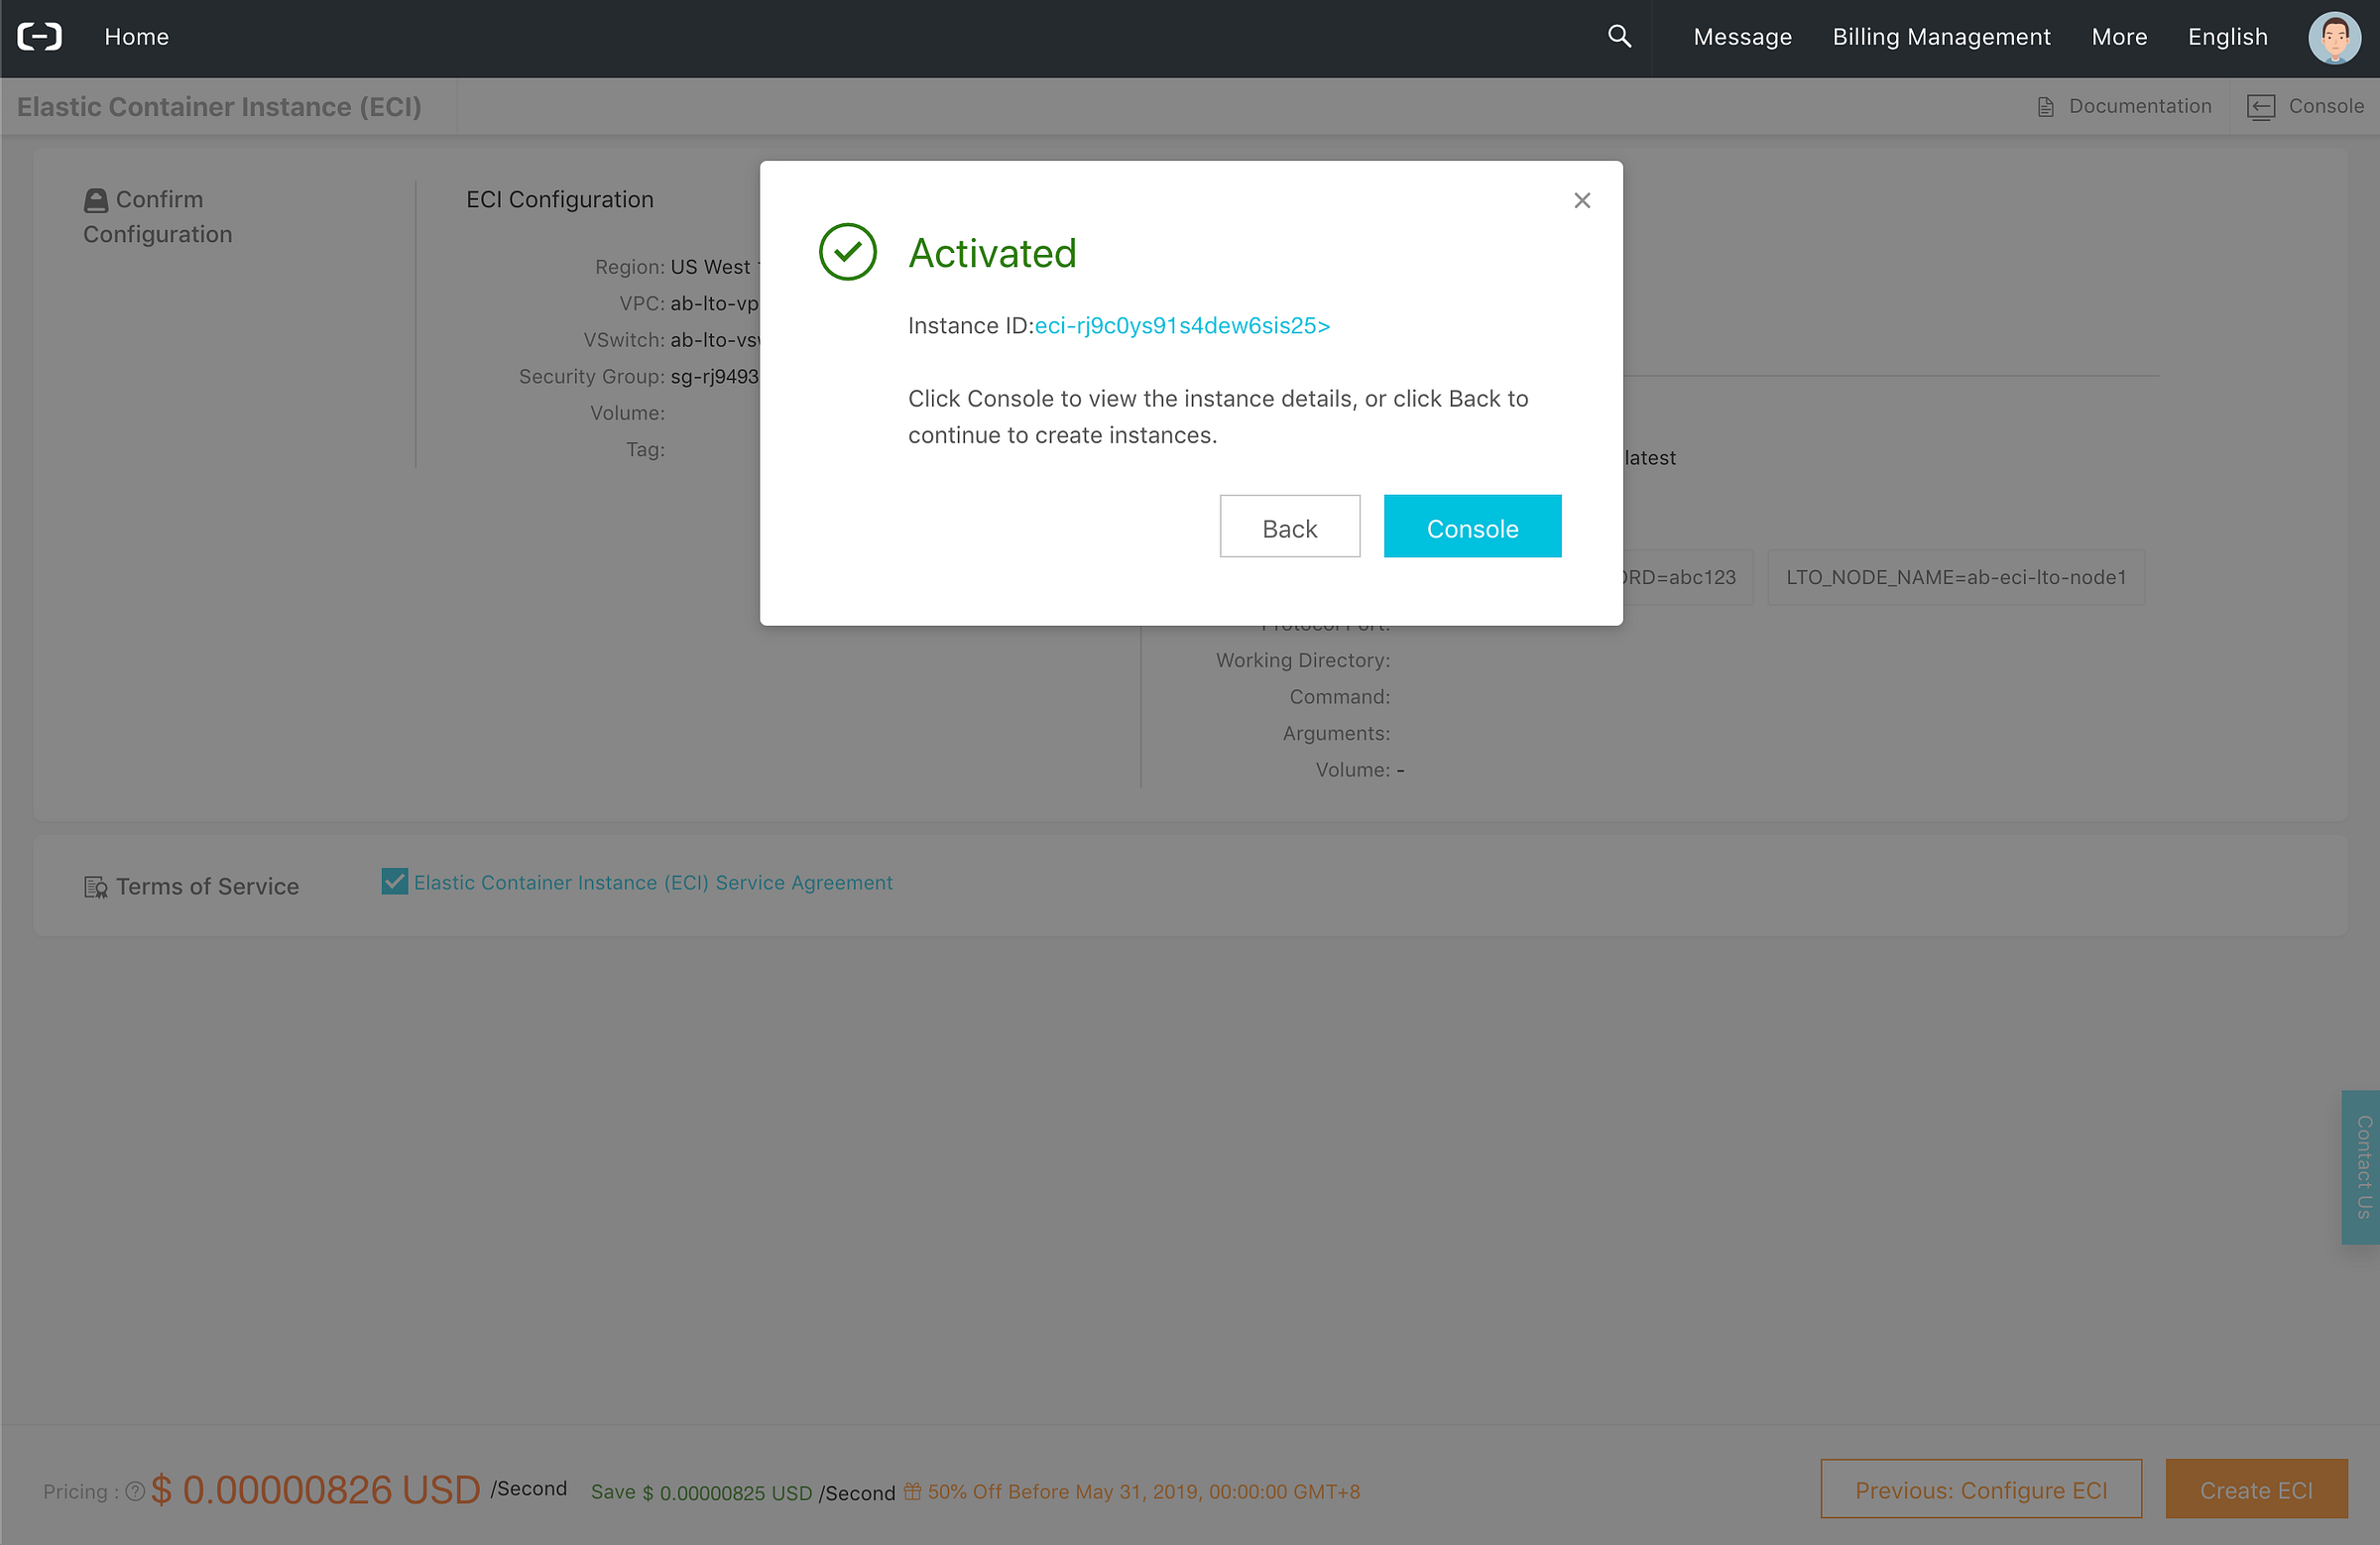The image size is (2380, 1545).
Task: Open Billing Management menu
Action: [x=1940, y=37]
